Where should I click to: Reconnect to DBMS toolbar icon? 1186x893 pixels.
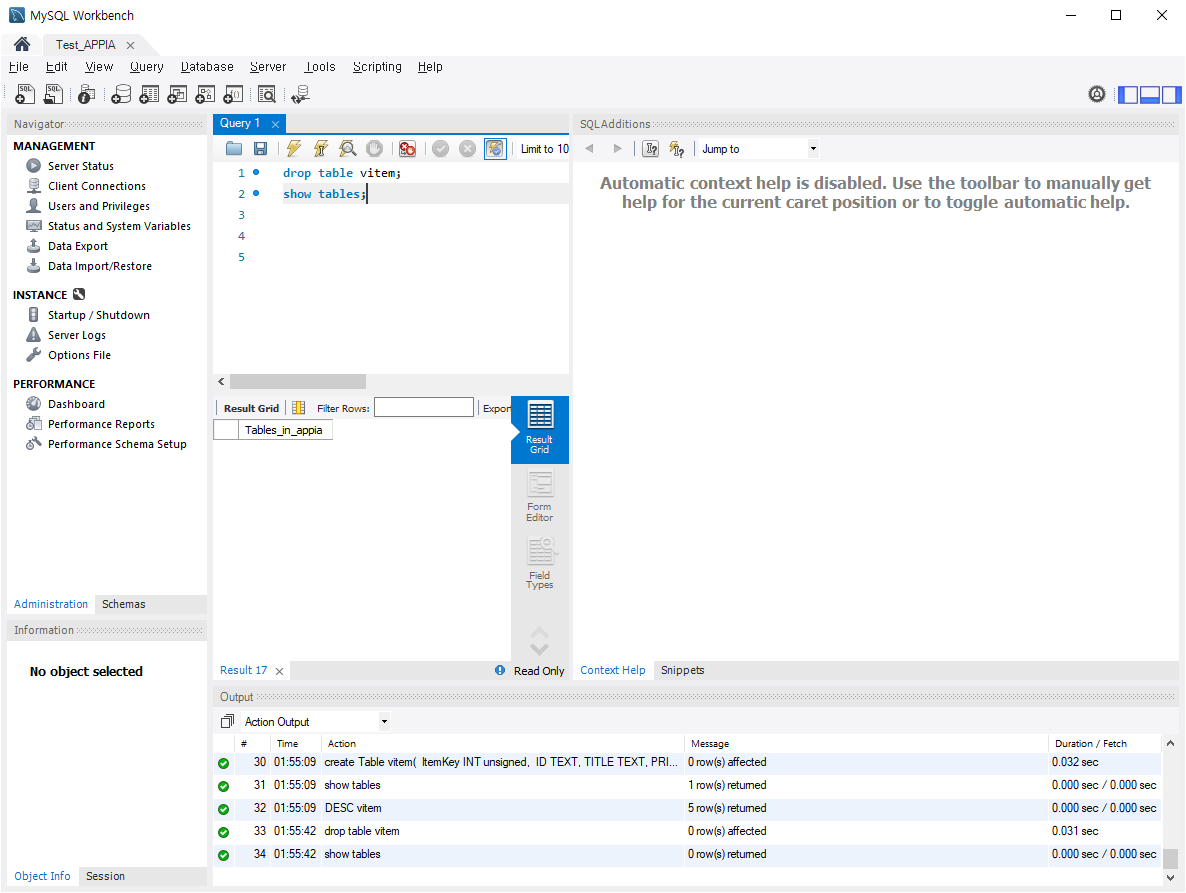tap(300, 94)
